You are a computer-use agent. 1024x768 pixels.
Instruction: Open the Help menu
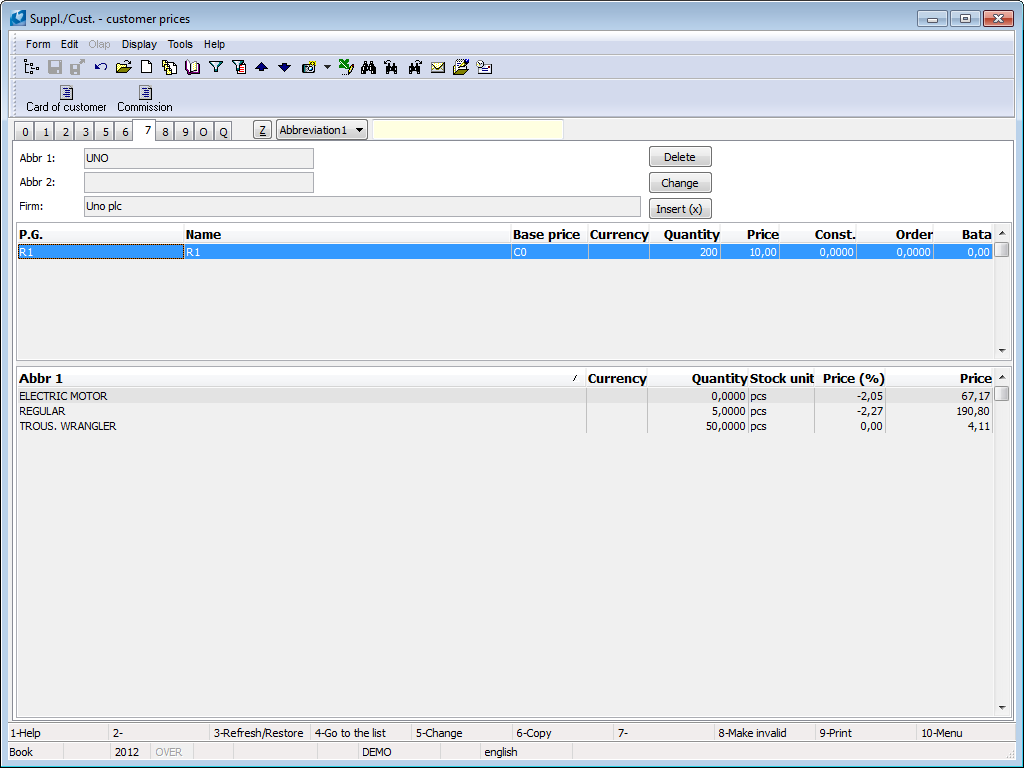pyautogui.click(x=214, y=44)
